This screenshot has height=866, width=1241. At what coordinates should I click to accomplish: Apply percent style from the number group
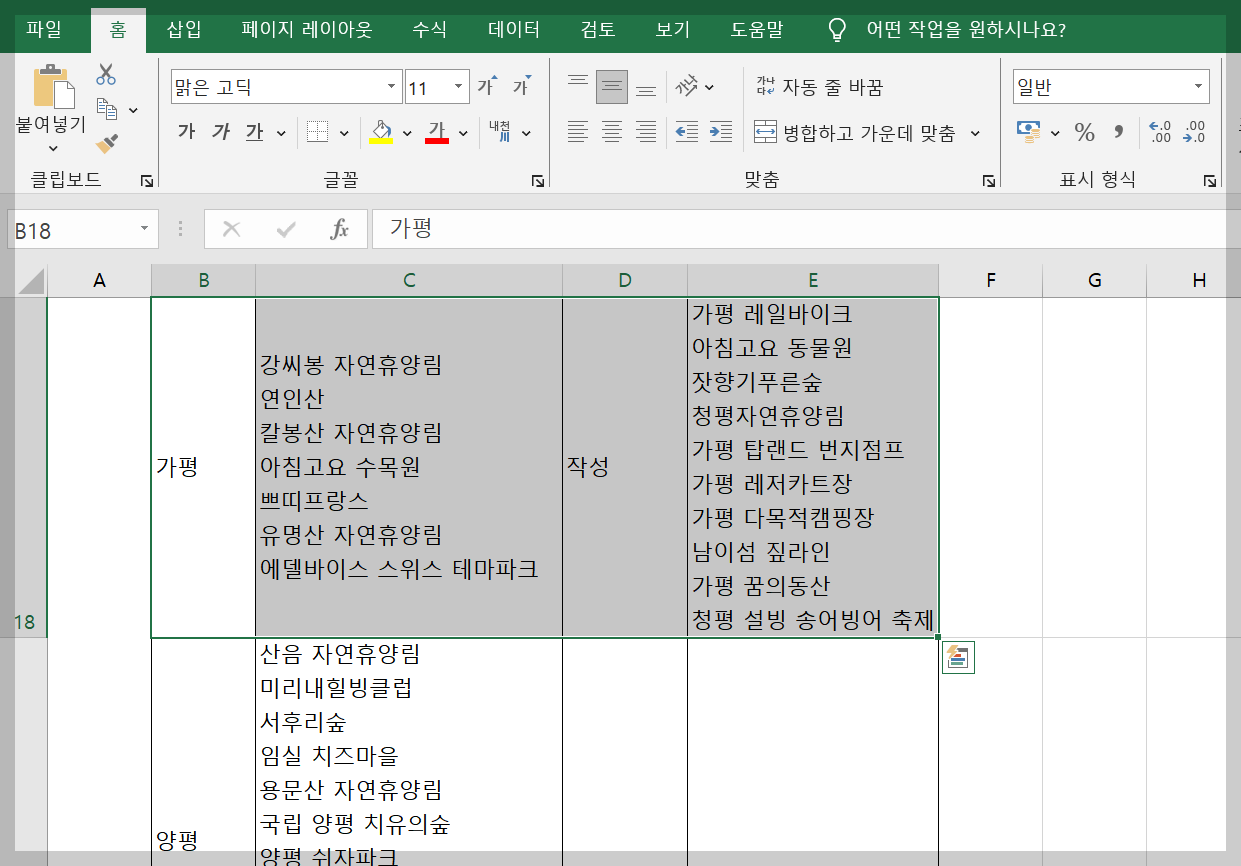(x=1085, y=131)
